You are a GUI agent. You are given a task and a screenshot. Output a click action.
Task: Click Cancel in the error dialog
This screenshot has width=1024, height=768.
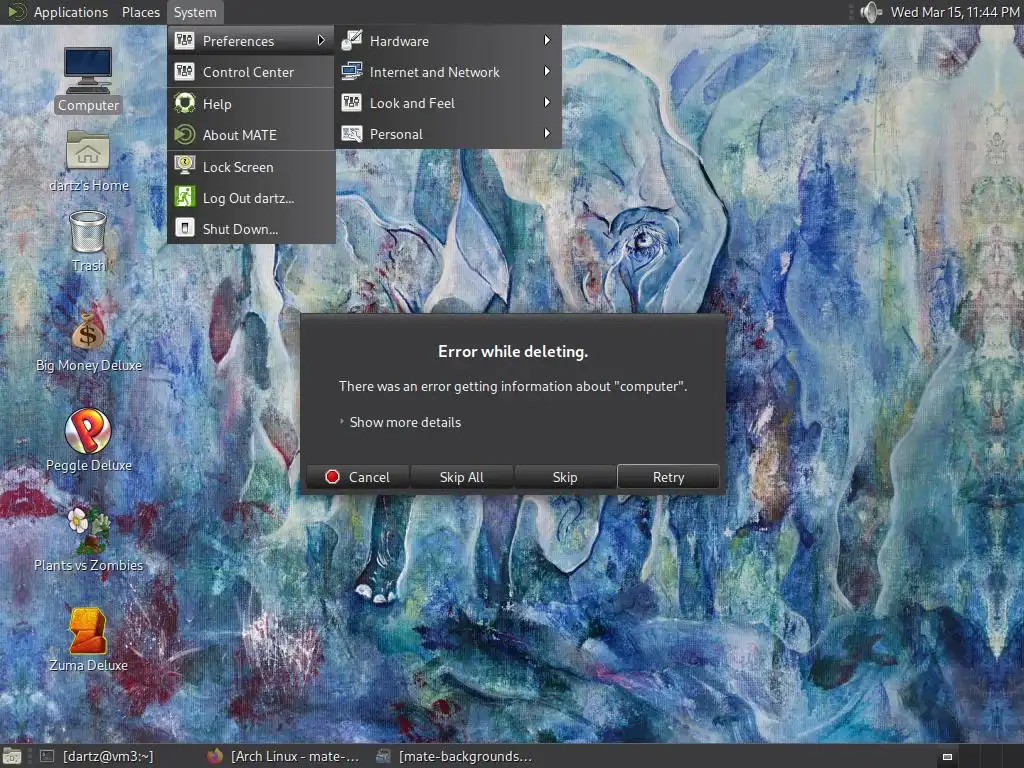tap(358, 477)
